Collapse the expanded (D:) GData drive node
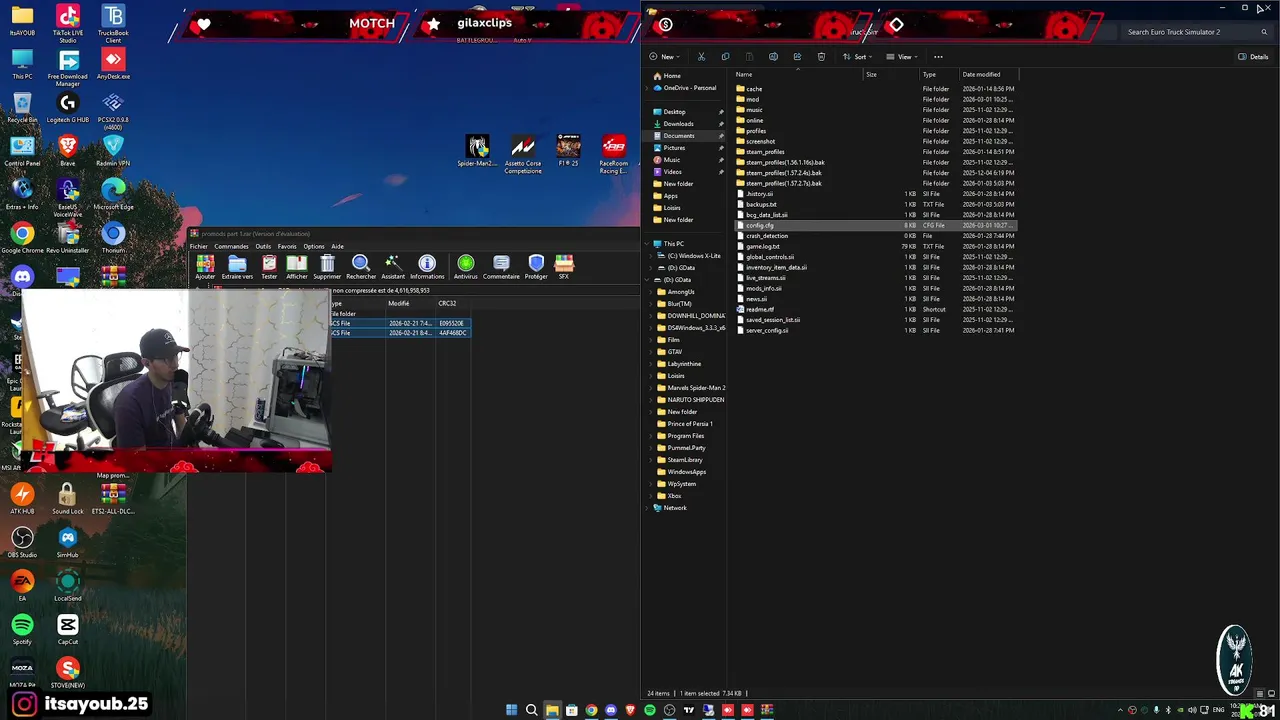 [648, 280]
